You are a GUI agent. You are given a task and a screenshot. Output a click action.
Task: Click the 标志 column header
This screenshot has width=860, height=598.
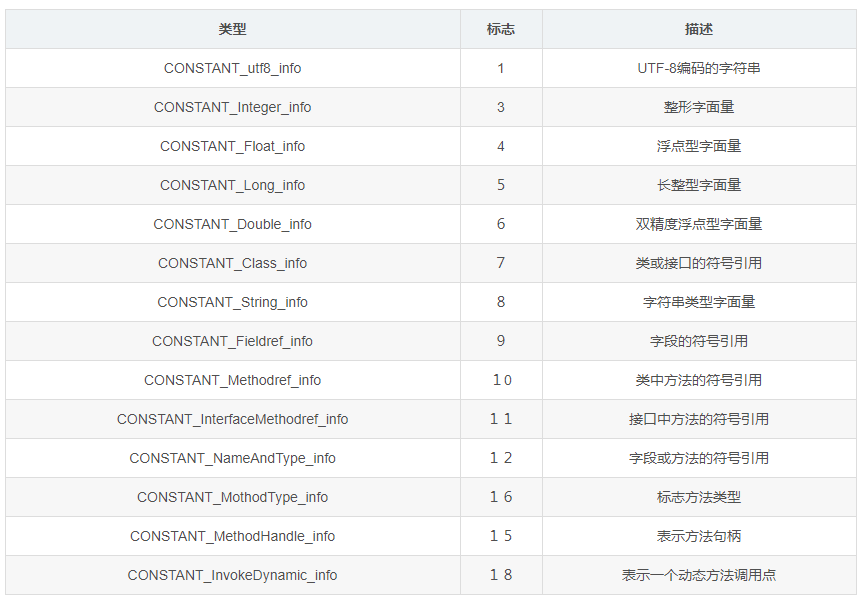(501, 29)
